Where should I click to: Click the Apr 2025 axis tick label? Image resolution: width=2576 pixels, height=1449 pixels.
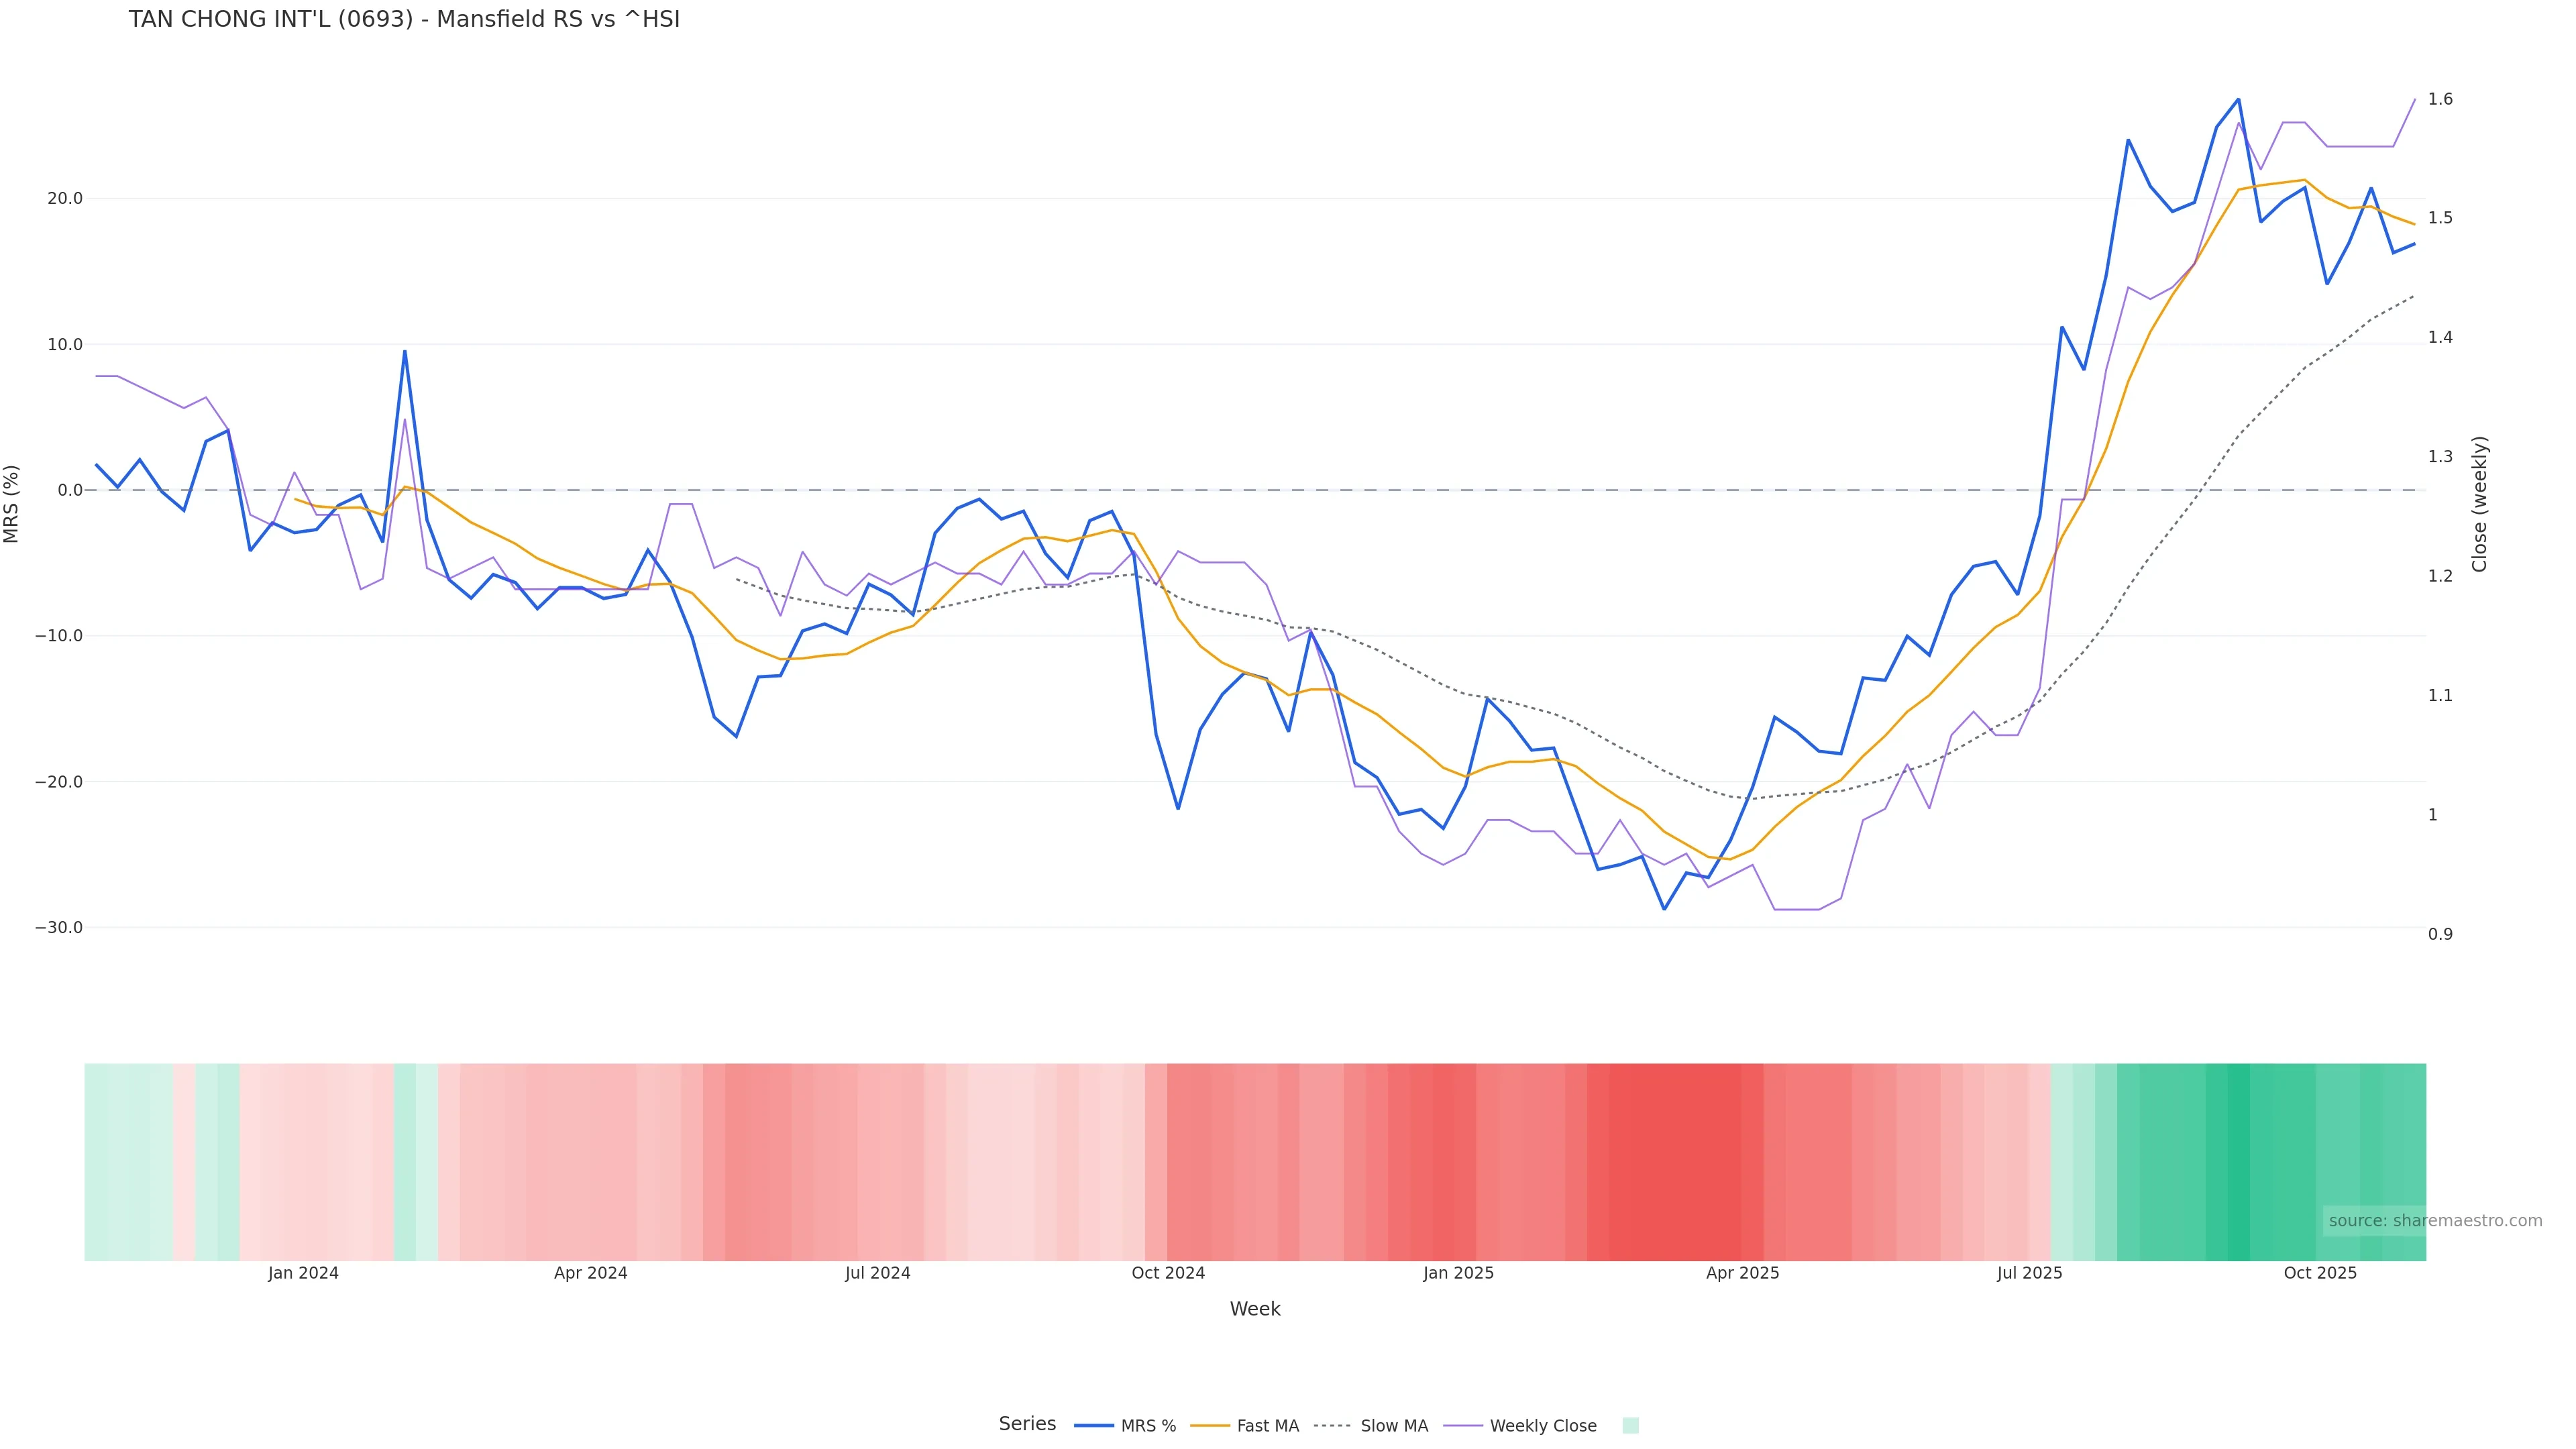[1742, 1273]
